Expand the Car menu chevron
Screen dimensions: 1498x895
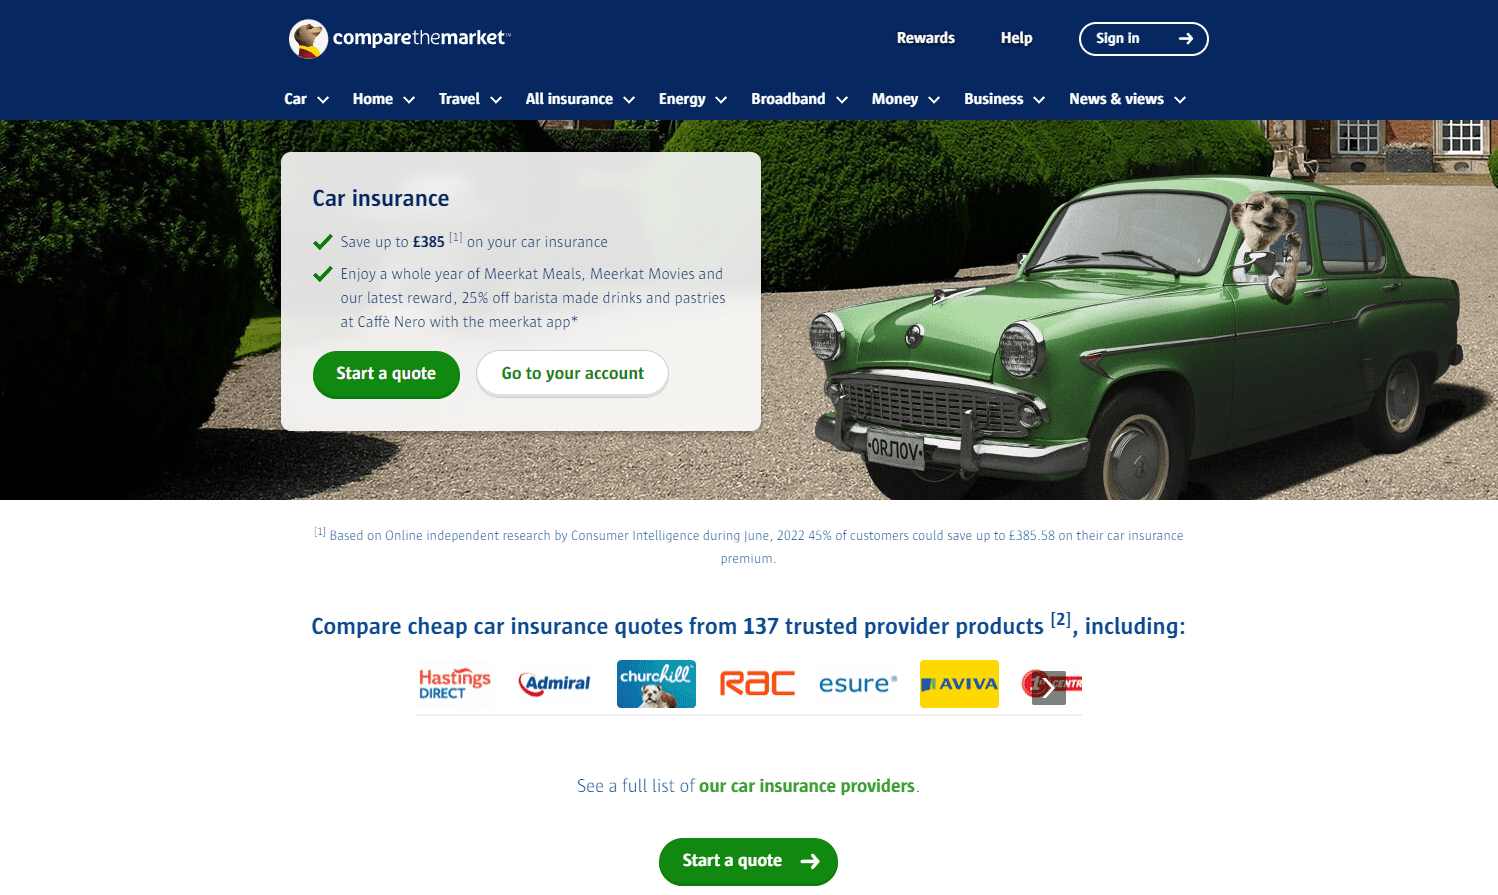pos(323,100)
